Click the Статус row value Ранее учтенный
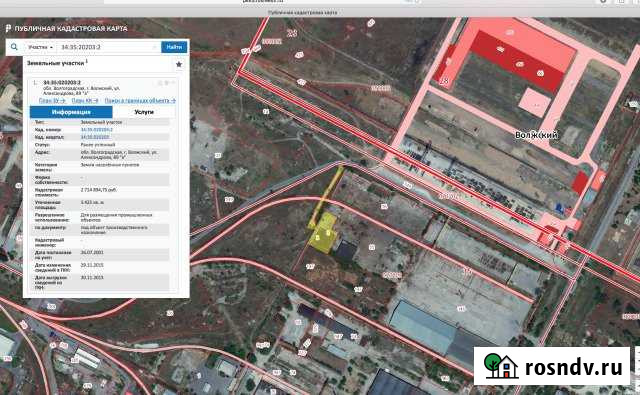Viewport: 640px width, 395px height. (98, 145)
